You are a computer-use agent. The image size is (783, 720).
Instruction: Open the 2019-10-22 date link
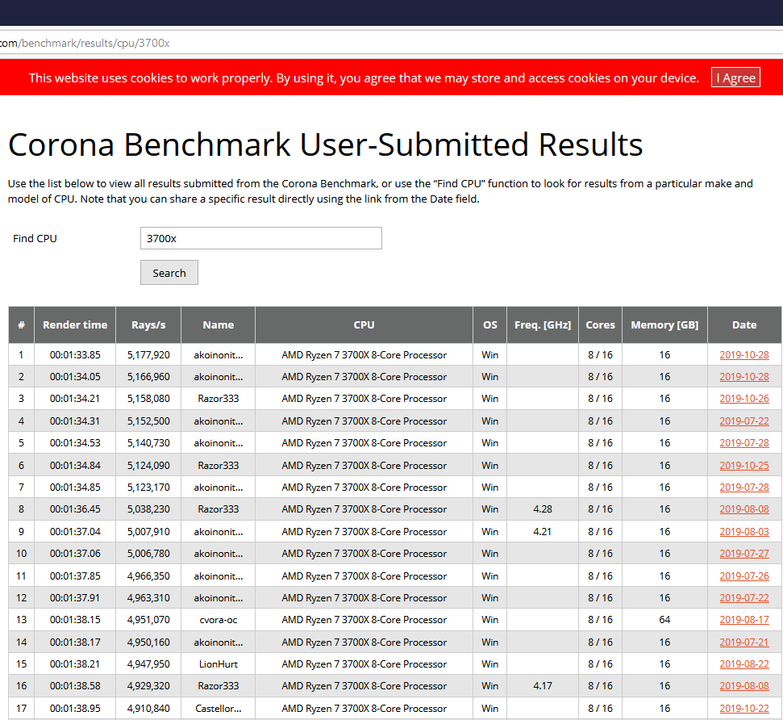click(744, 709)
